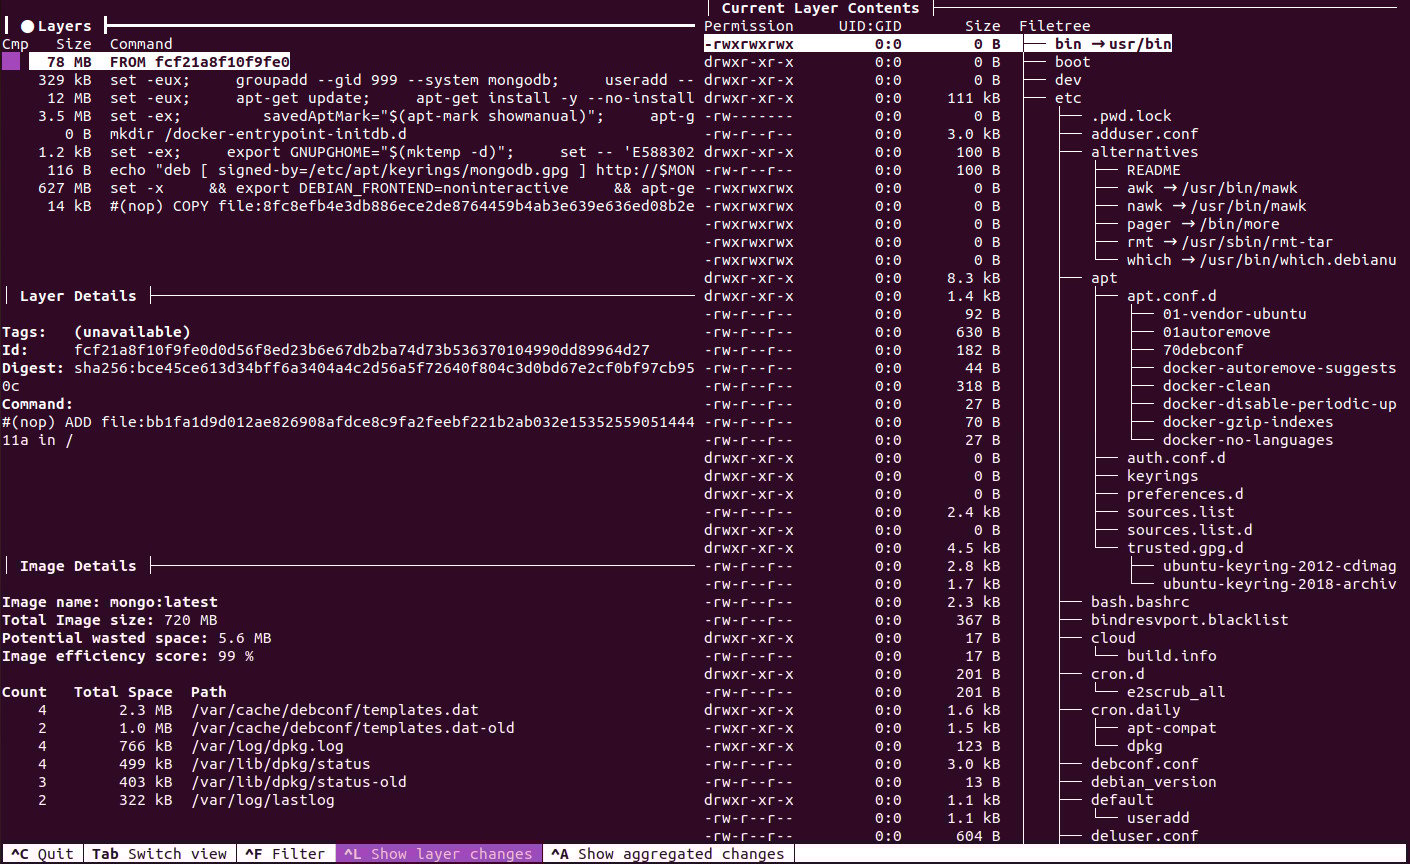This screenshot has height=864, width=1410.
Task: Select the rmt → /usr/sbin/rmt-tar entry
Action: tap(1230, 242)
